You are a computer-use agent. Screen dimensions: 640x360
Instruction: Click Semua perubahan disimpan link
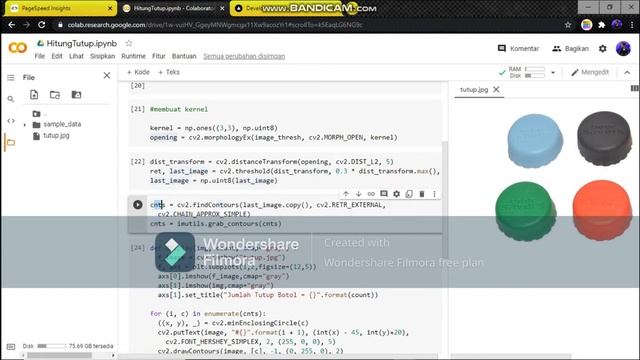coord(244,56)
